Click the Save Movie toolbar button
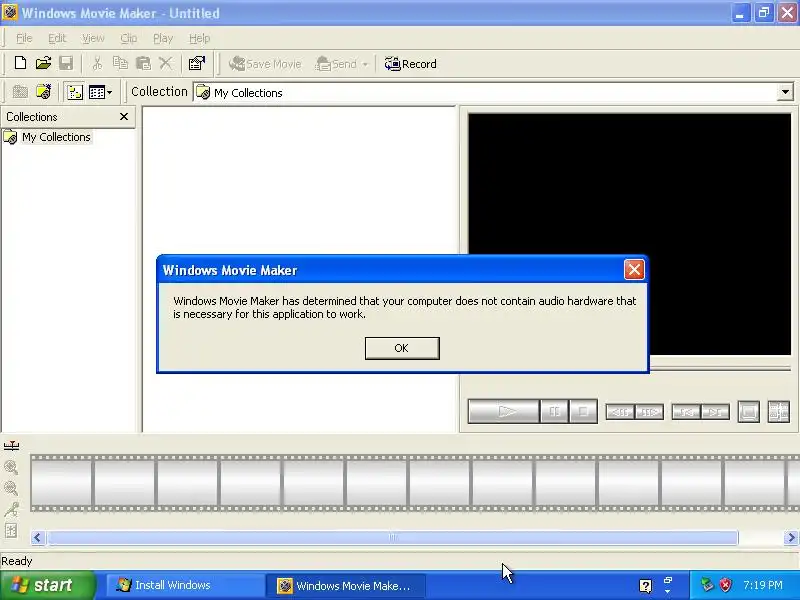Viewport: 800px width, 600px height. click(265, 64)
